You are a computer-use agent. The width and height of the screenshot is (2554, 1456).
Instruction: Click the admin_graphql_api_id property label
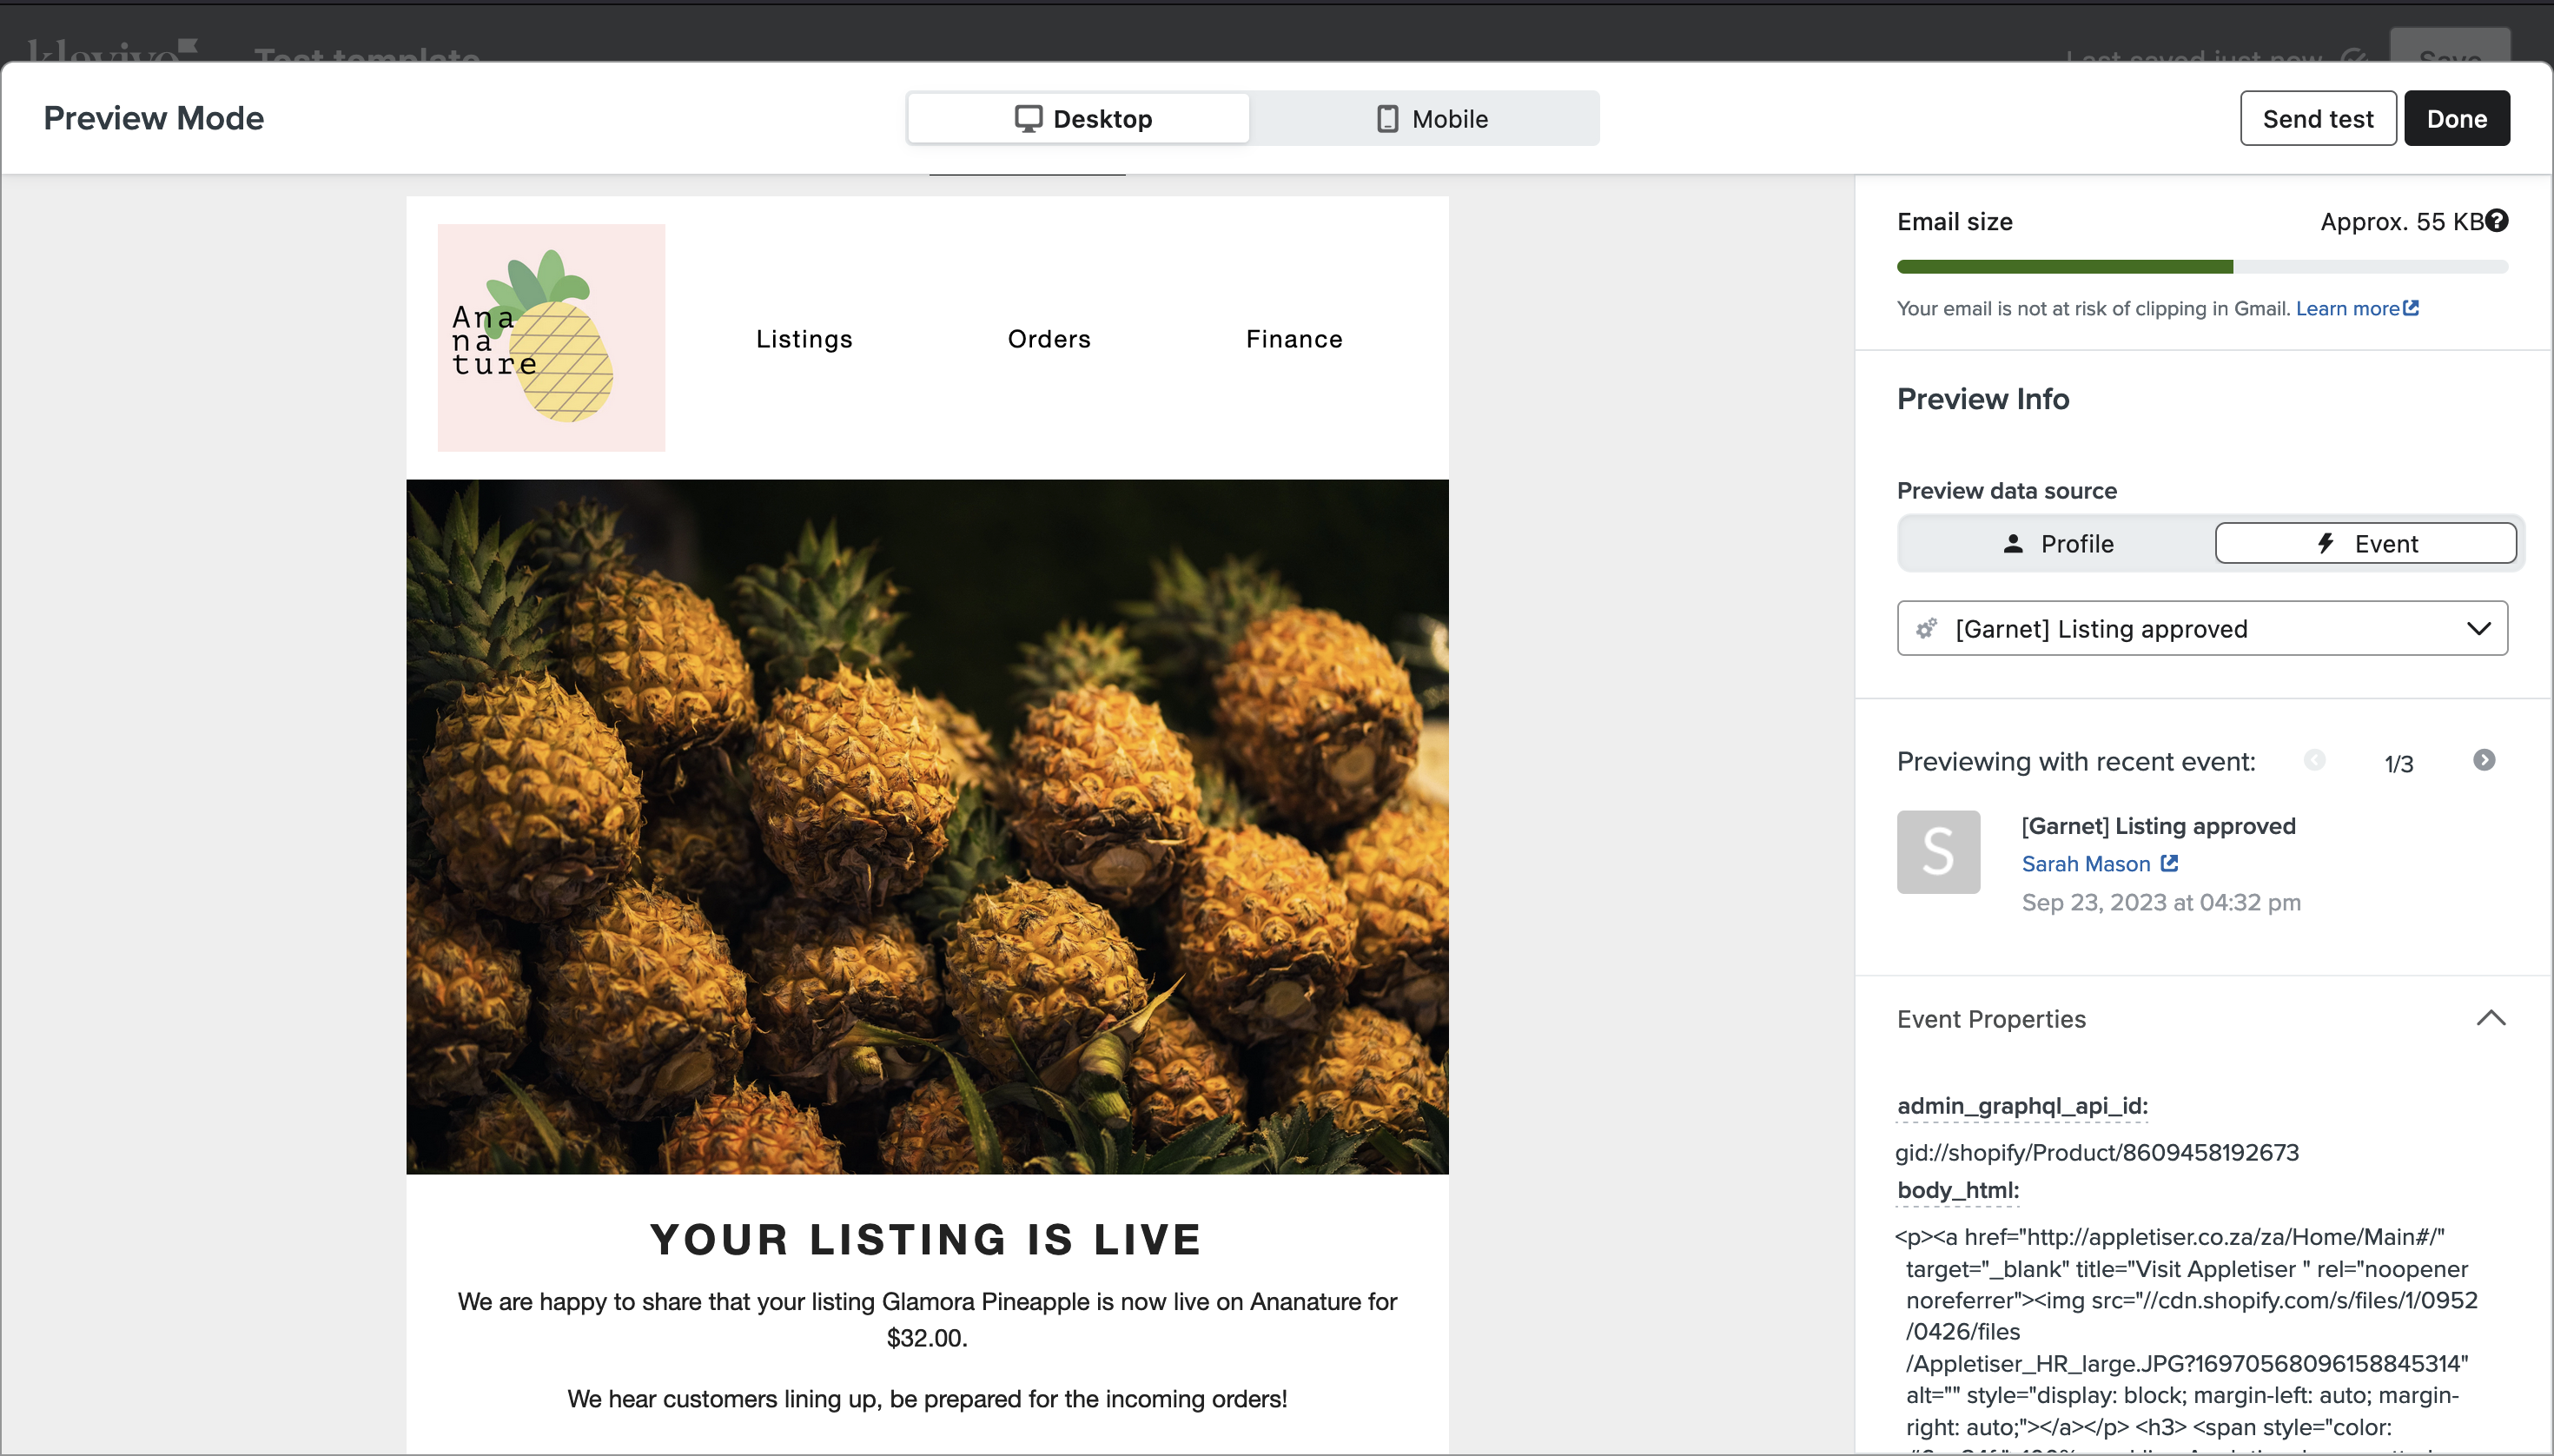click(2022, 1106)
